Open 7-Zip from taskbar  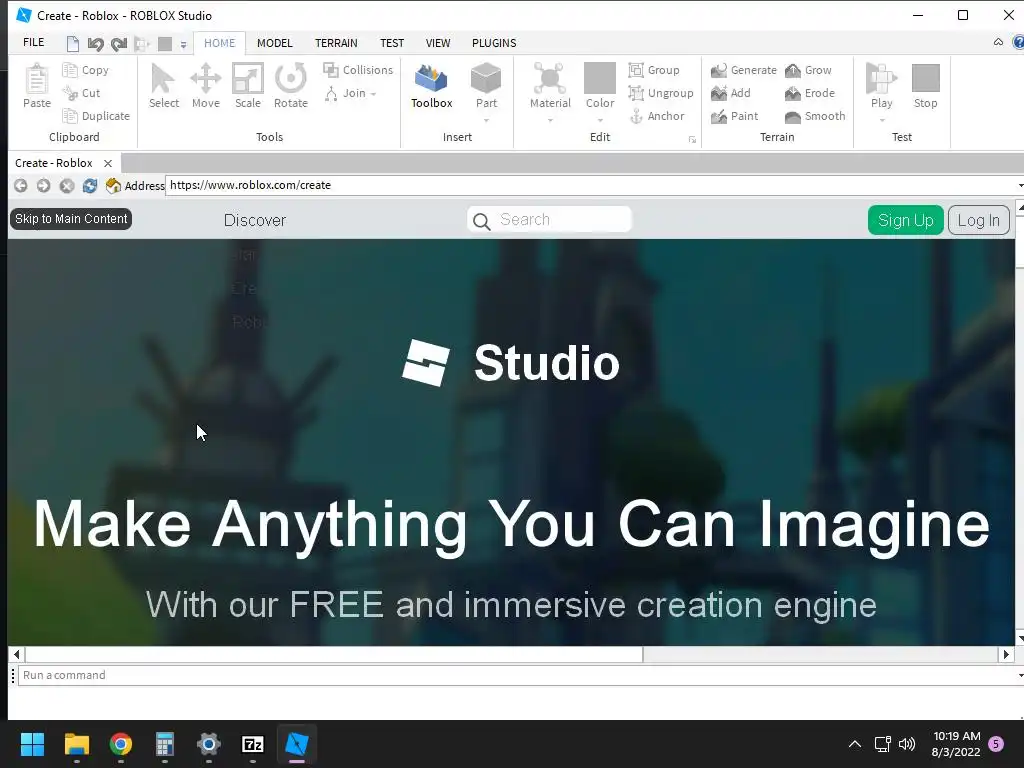point(253,744)
